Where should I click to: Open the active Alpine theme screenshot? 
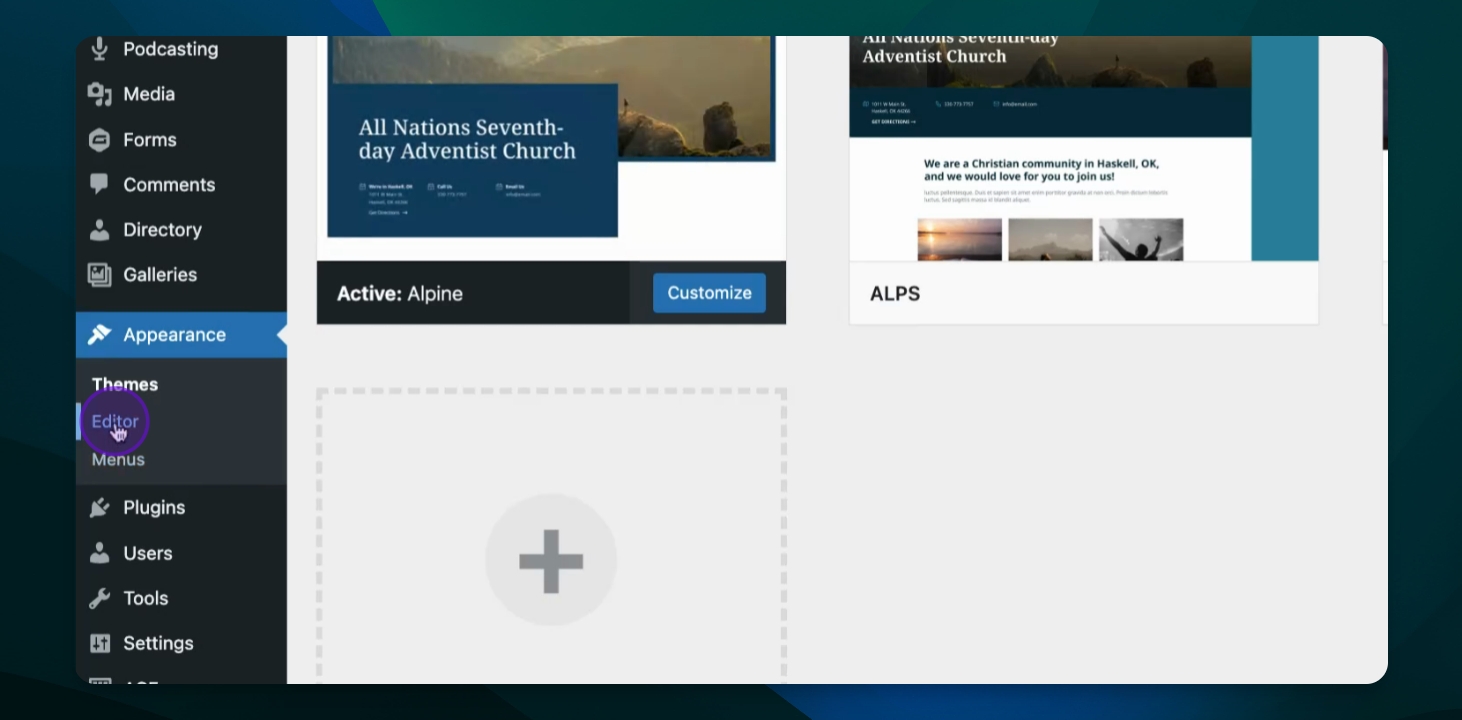pos(551,149)
